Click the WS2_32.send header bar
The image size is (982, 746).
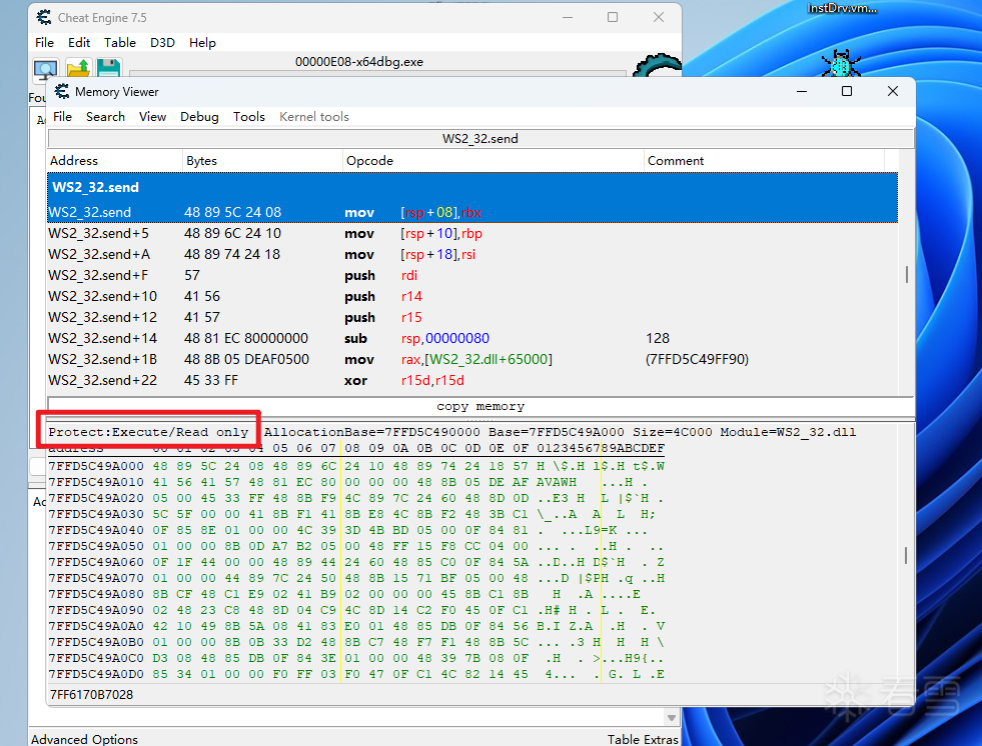[x=480, y=138]
